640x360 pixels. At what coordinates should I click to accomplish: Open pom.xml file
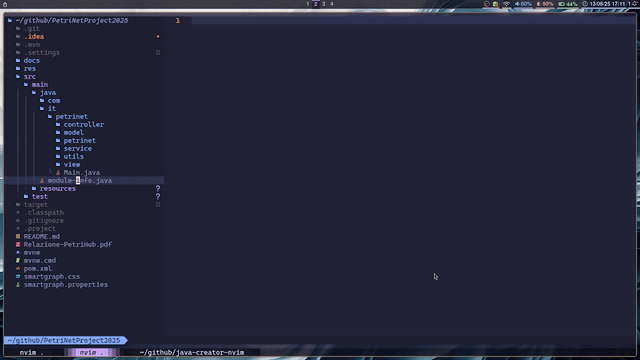[38, 269]
